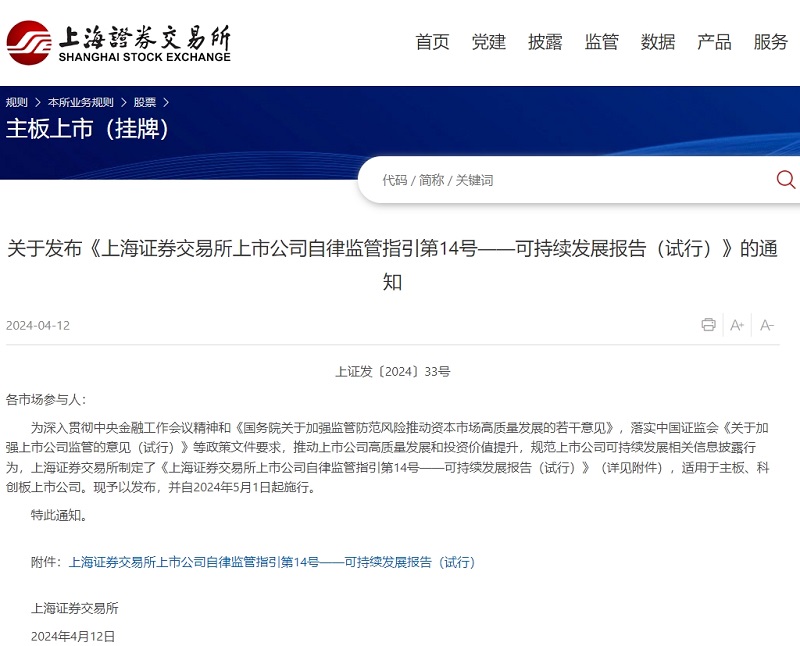Screen dimensions: 800x646
Task: Select 规则 in the breadcrumb trail
Action: [x=18, y=100]
